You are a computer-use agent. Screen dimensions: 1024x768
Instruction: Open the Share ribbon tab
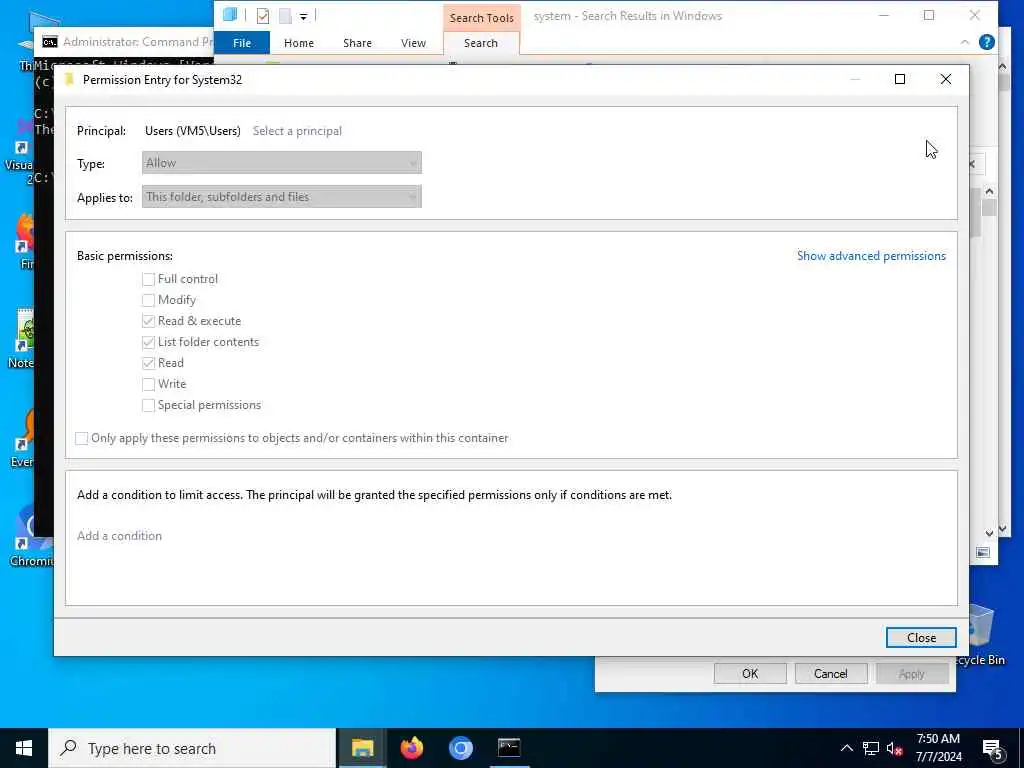click(x=357, y=43)
